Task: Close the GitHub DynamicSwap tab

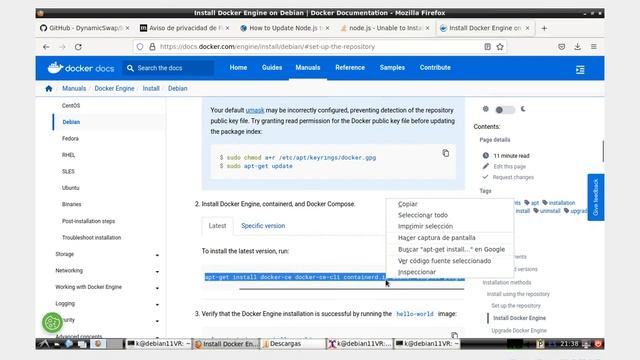Action: (x=127, y=28)
